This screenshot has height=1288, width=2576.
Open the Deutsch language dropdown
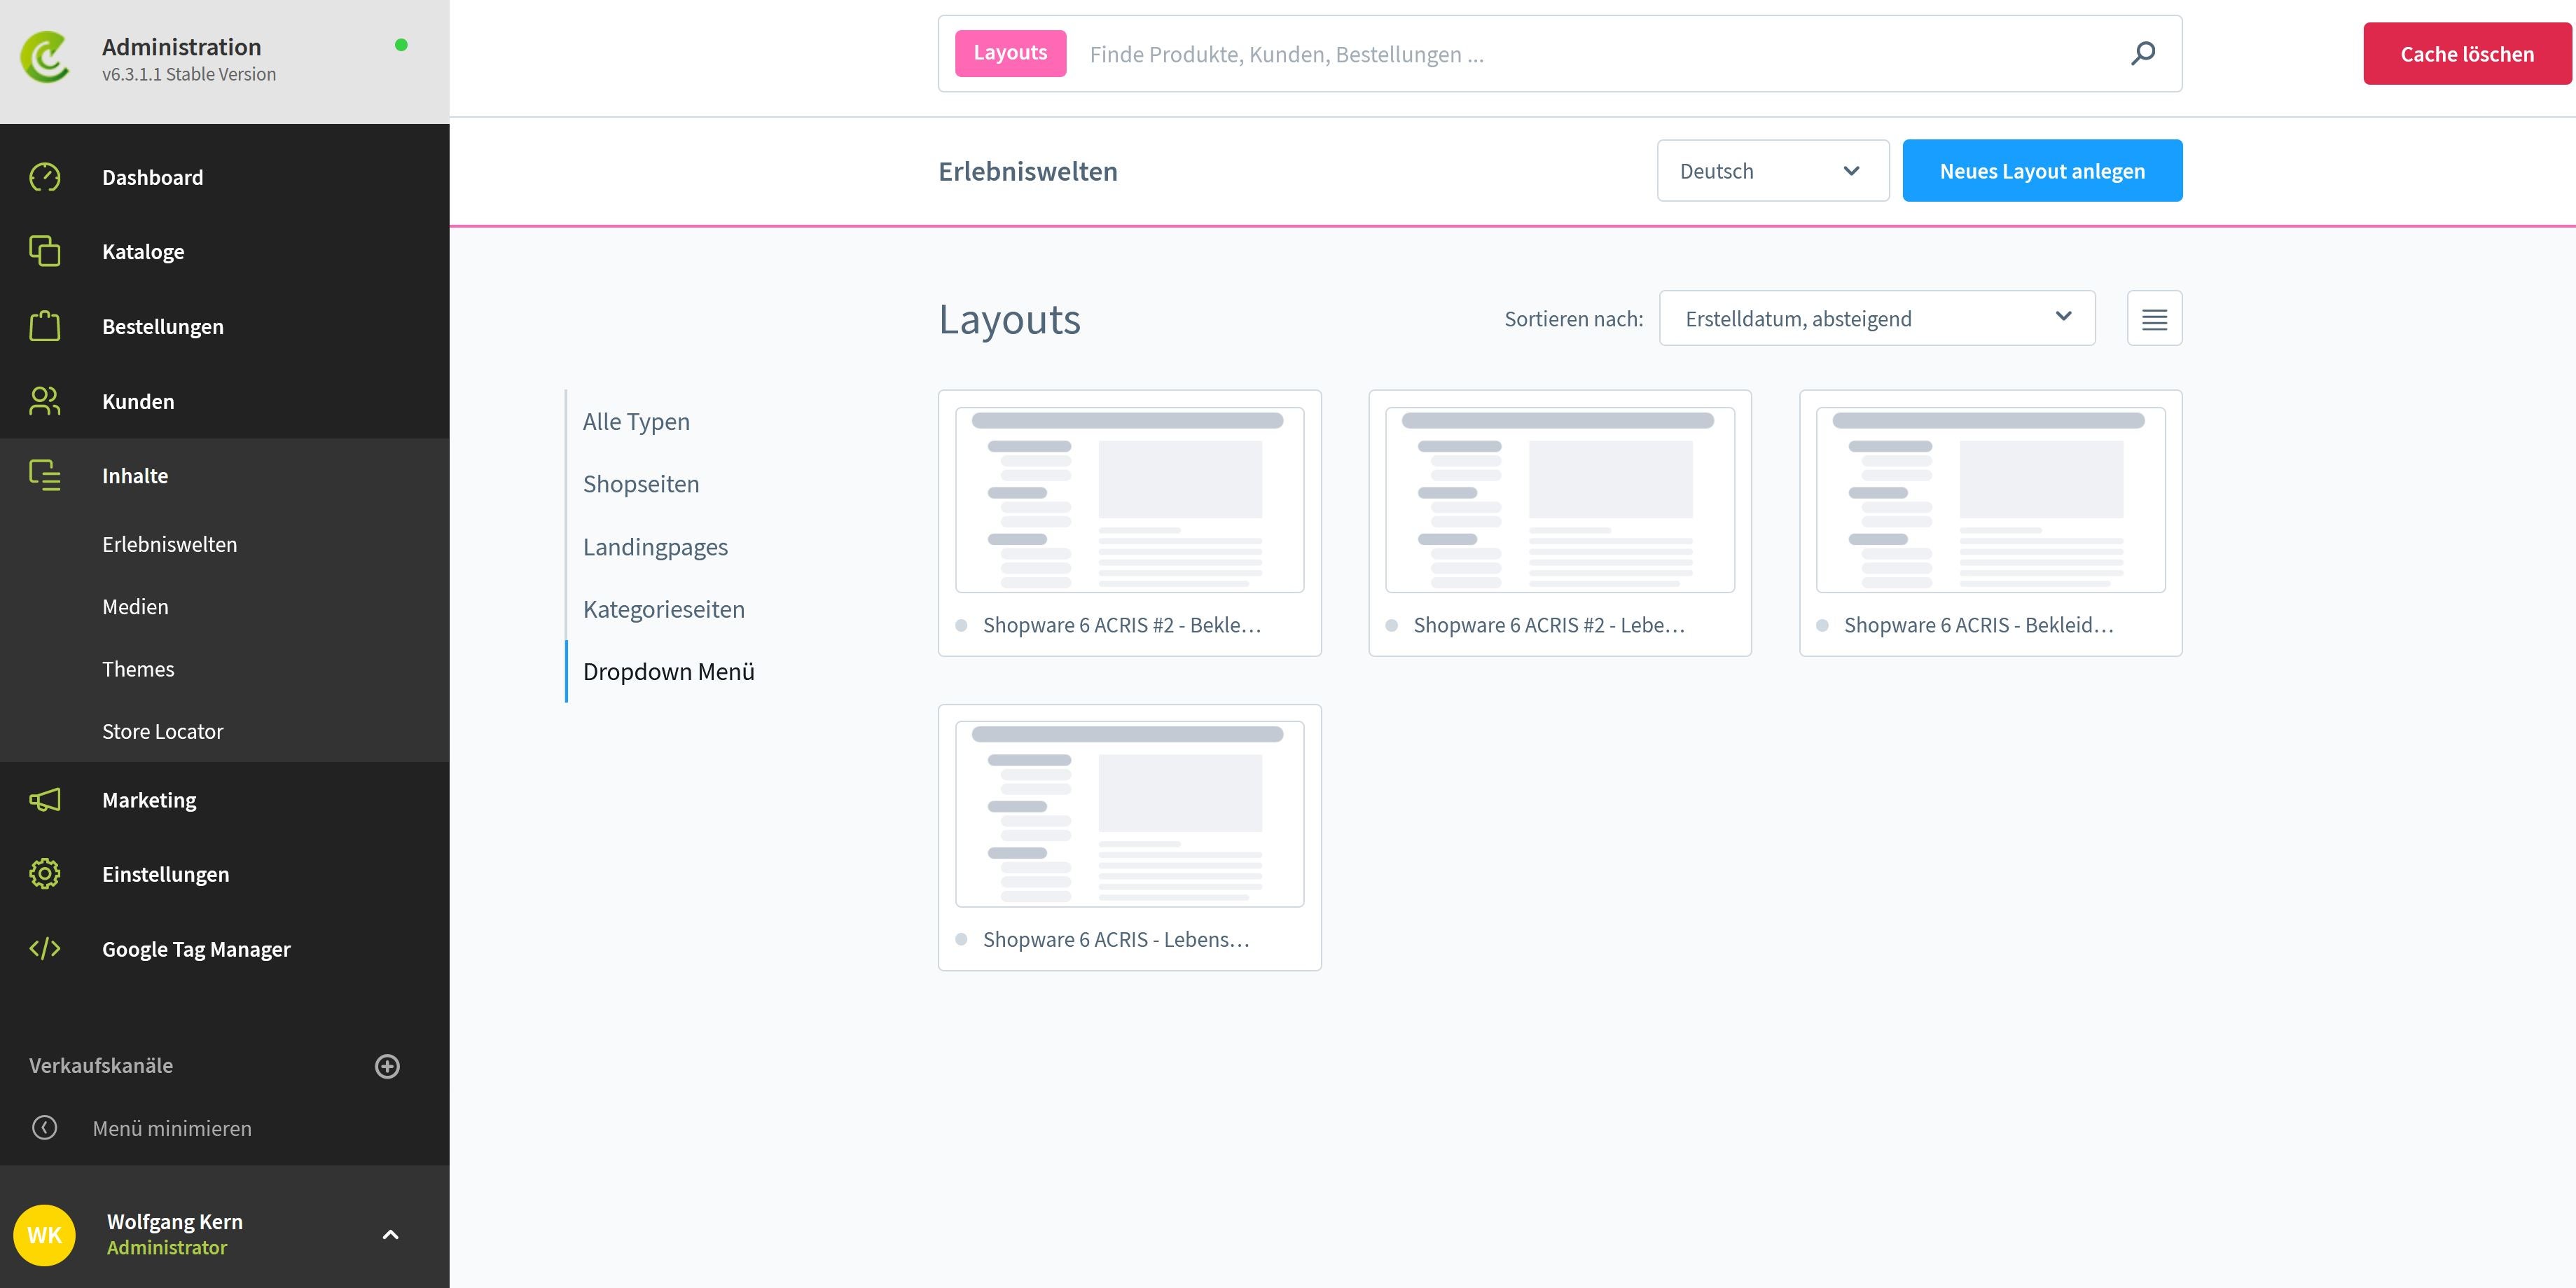tap(1773, 171)
